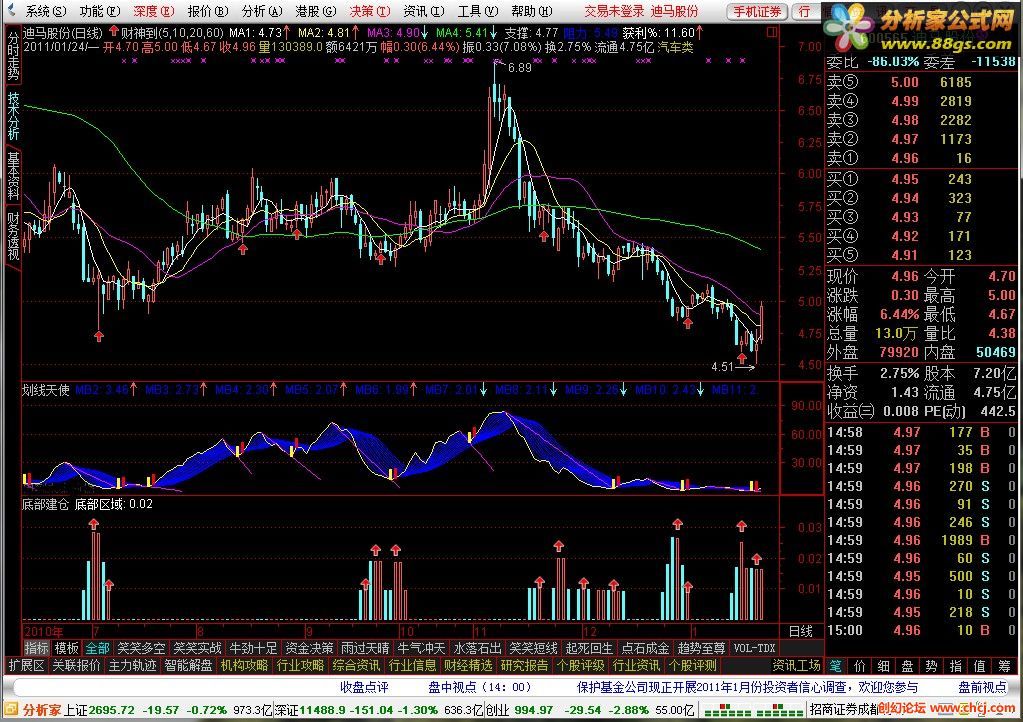Screen dimensions: 1023x722
Task: Open the 个股评测 tab
Action: point(693,665)
